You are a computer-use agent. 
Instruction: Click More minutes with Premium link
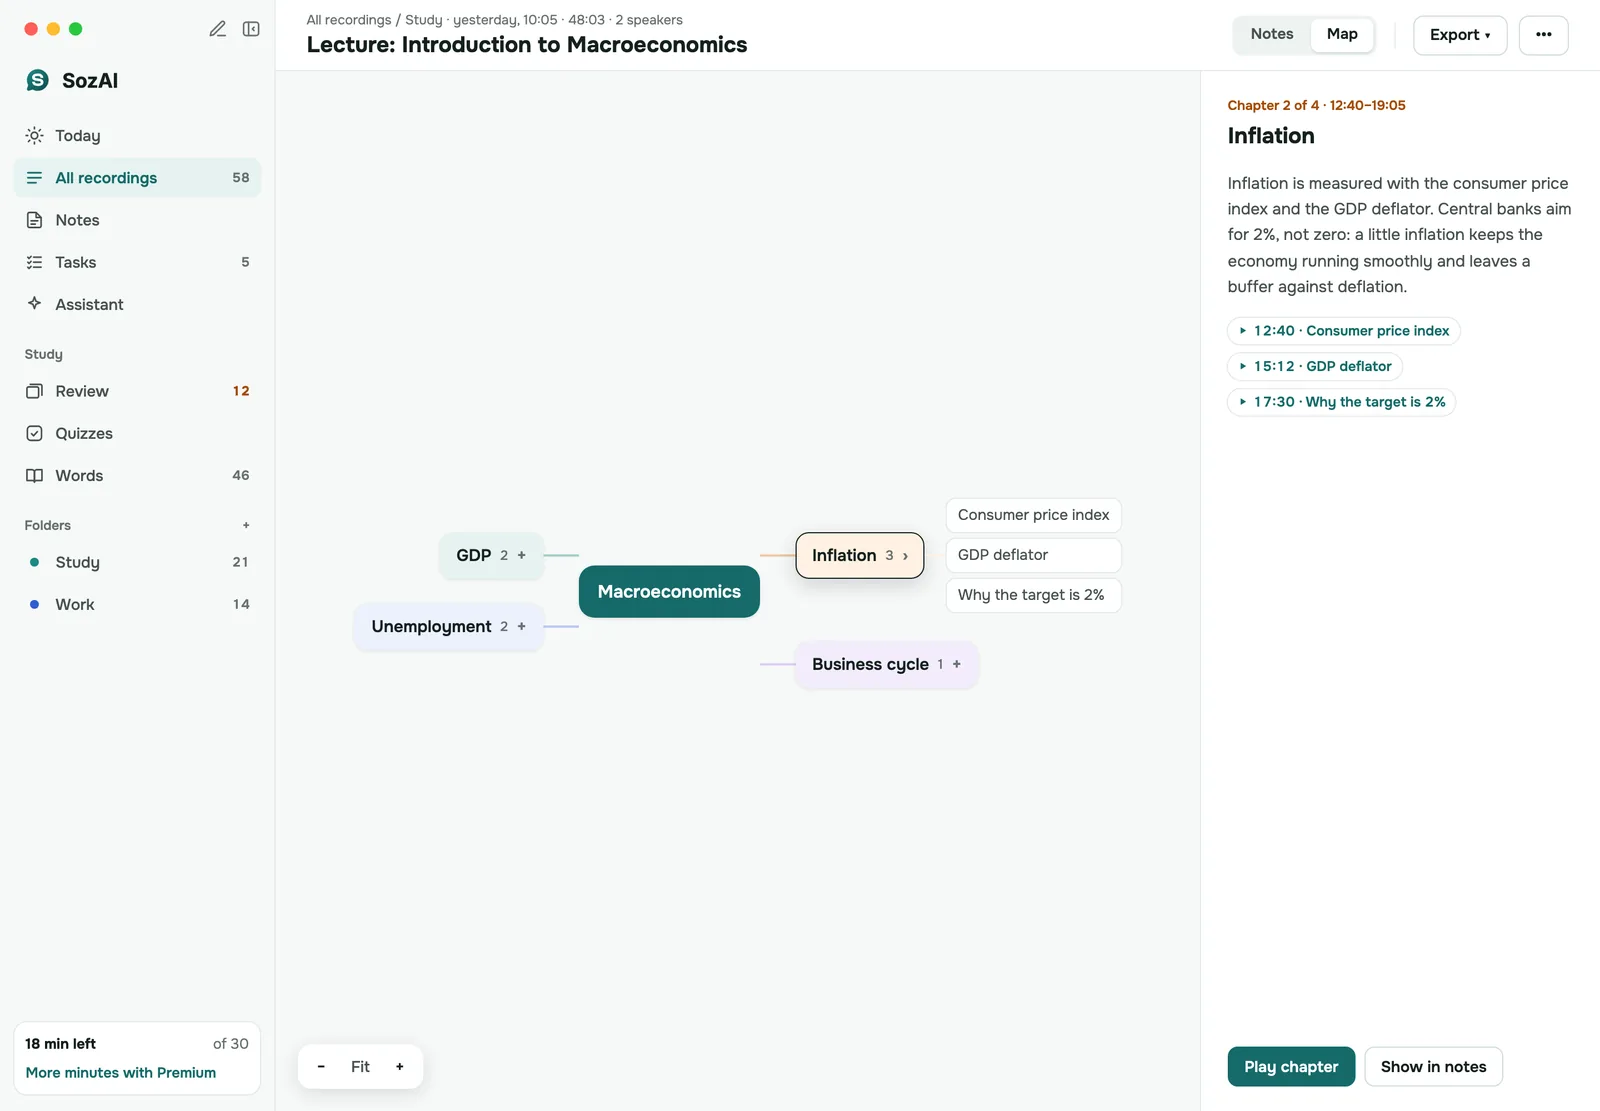(121, 1072)
